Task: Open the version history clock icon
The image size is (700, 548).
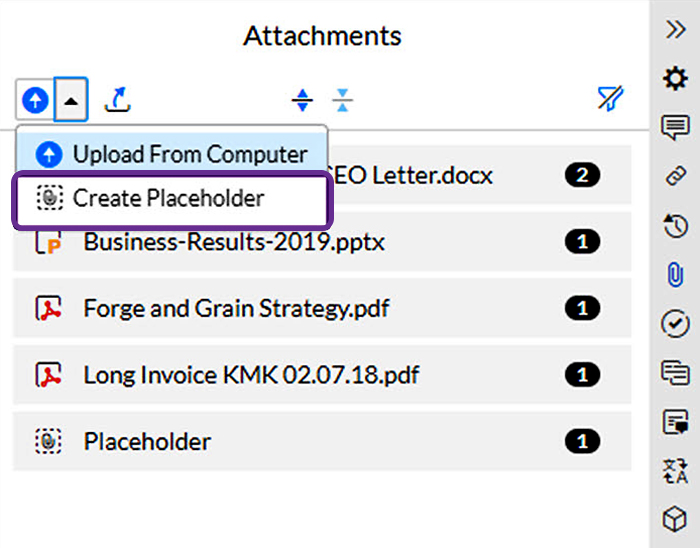Action: click(676, 226)
